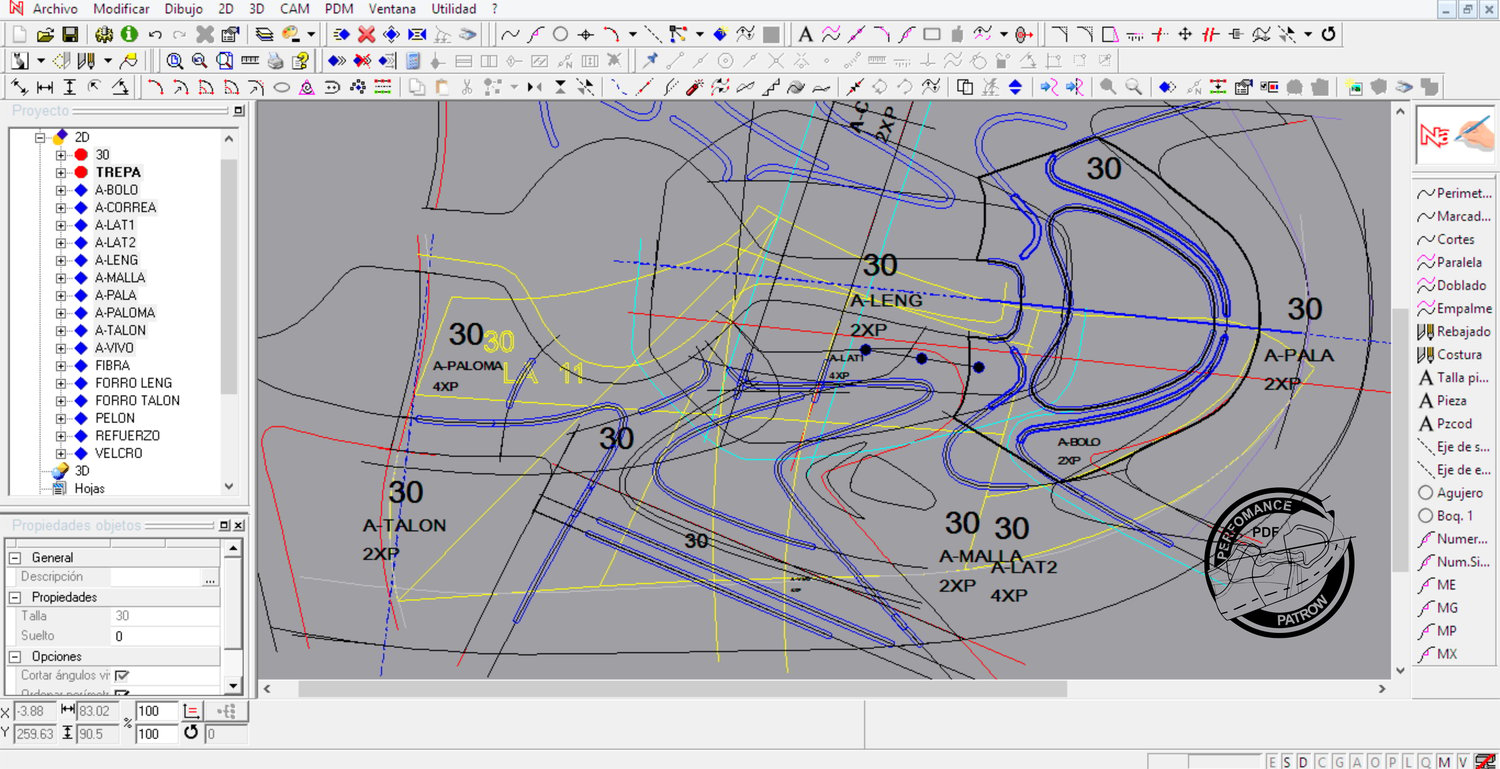Expand the FIBRA tree node
This screenshot has width=1500, height=769.
click(x=61, y=366)
